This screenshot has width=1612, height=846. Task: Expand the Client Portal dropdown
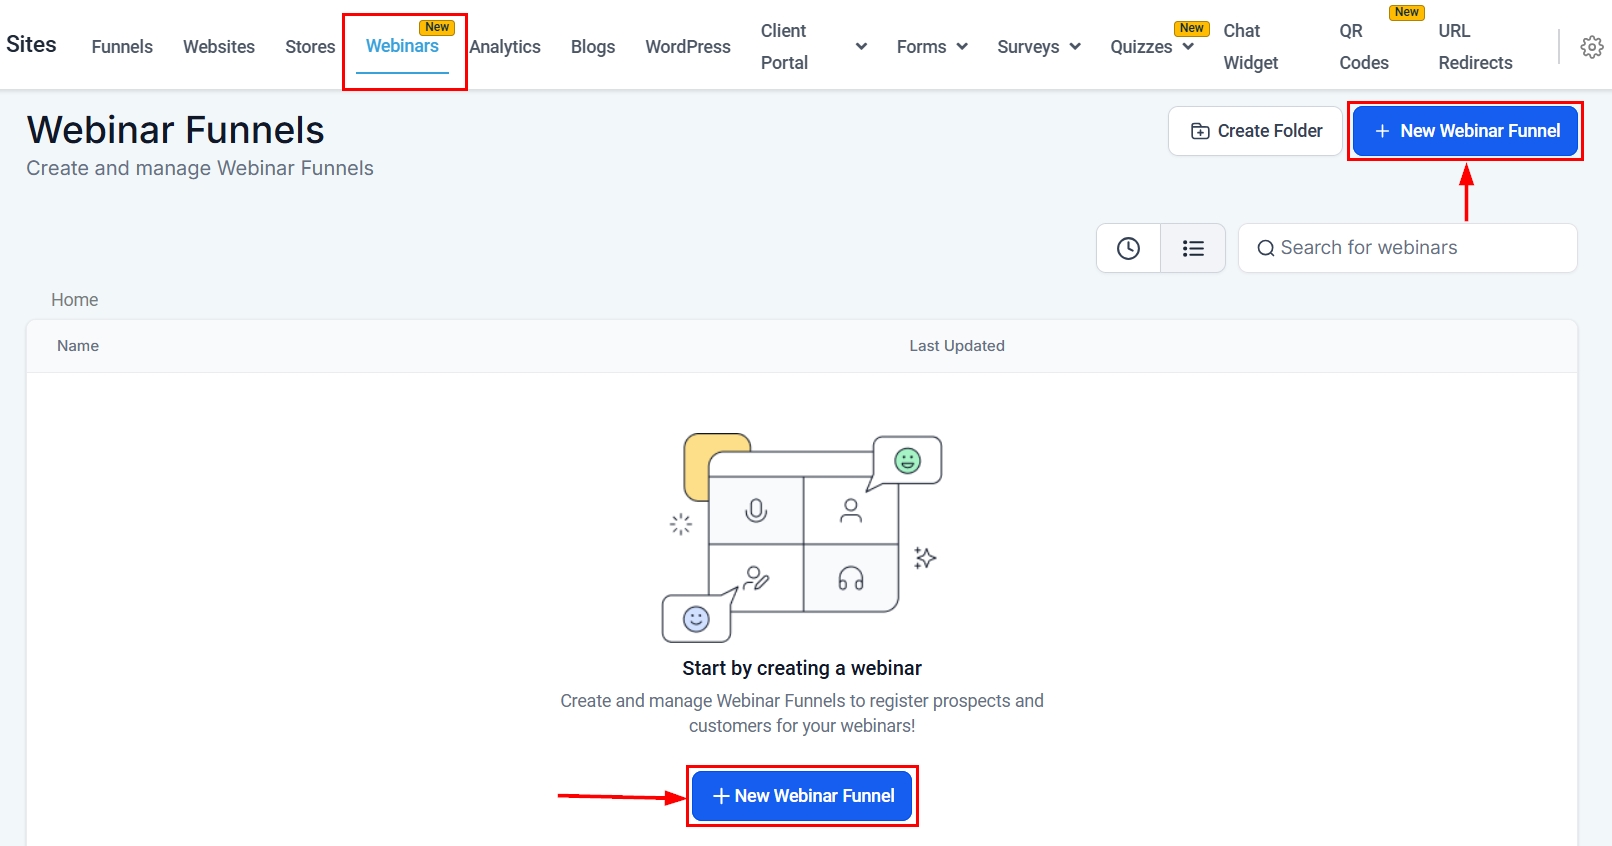click(x=861, y=47)
